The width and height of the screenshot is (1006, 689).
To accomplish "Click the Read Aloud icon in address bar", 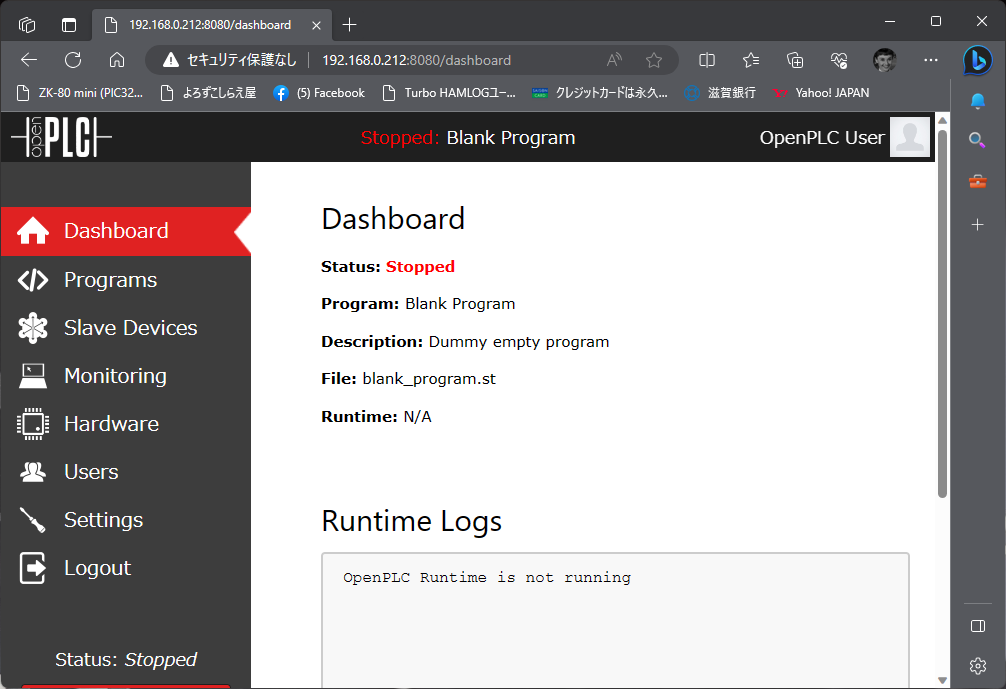I will 614,60.
